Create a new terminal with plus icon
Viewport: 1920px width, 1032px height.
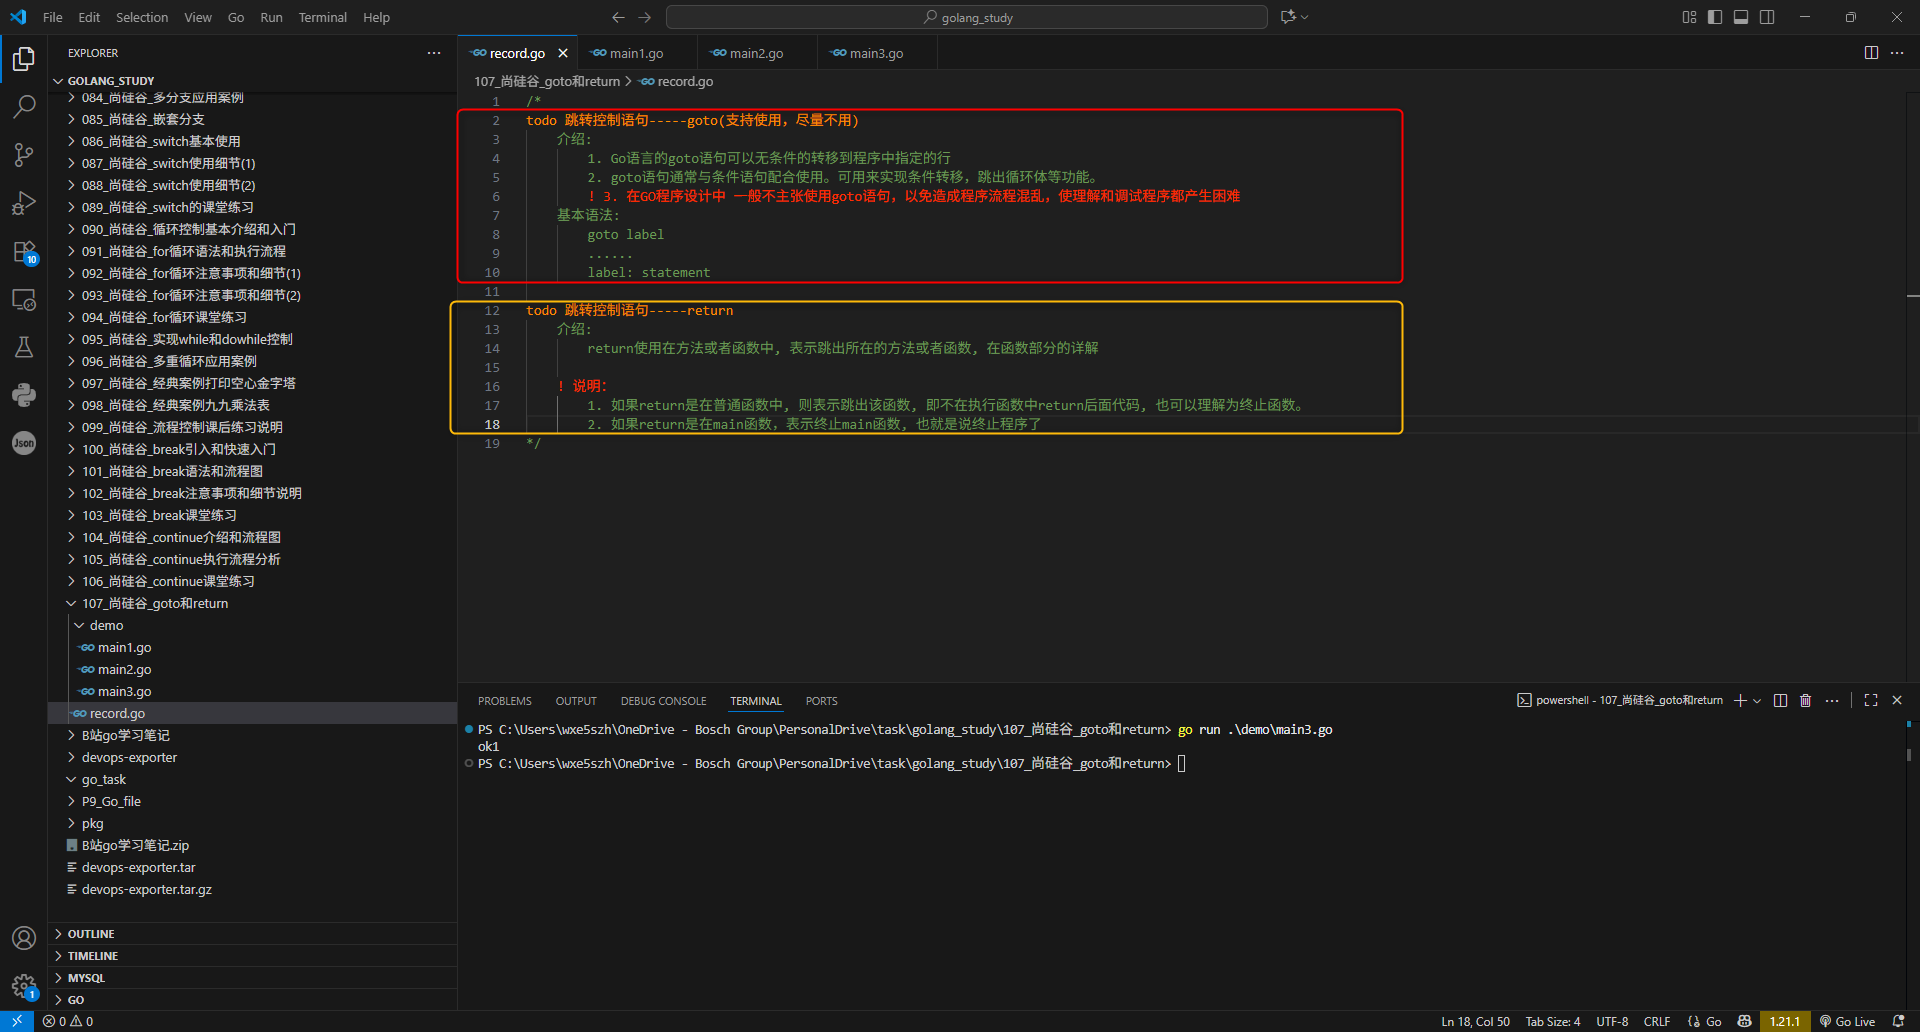(x=1740, y=701)
